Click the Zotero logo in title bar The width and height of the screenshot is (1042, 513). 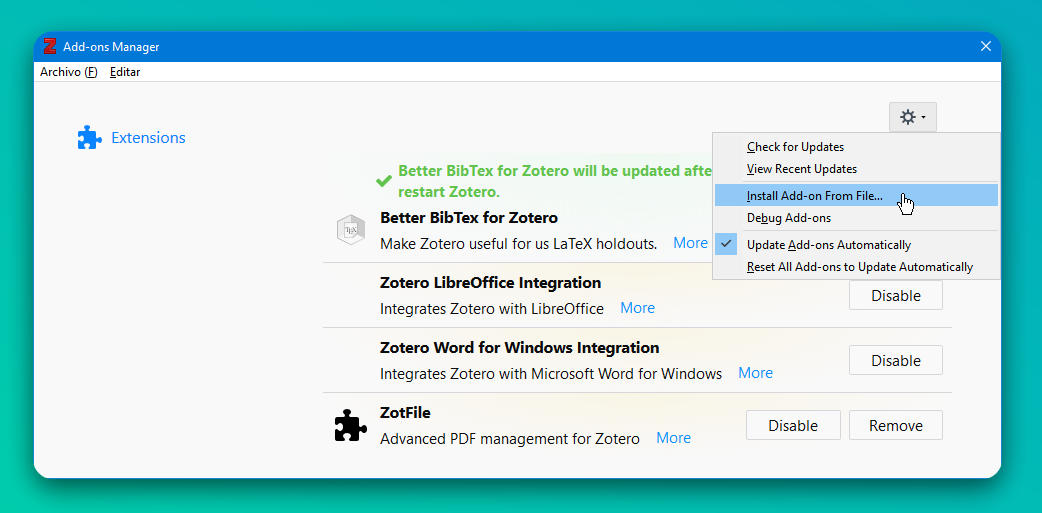[50, 47]
